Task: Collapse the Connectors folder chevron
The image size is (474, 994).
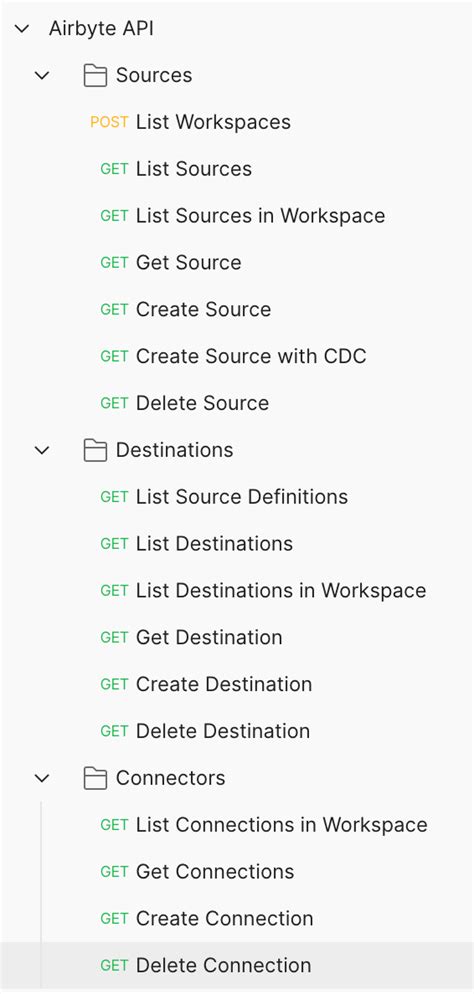Action: tap(42, 778)
